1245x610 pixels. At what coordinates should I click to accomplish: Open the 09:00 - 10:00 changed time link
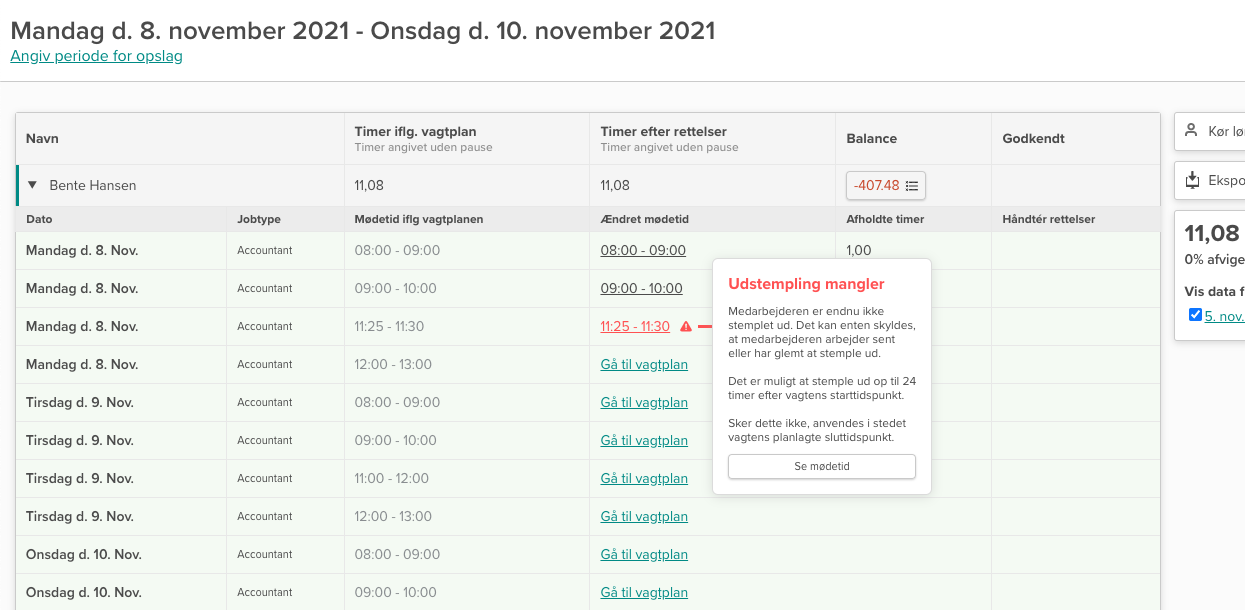click(x=641, y=289)
